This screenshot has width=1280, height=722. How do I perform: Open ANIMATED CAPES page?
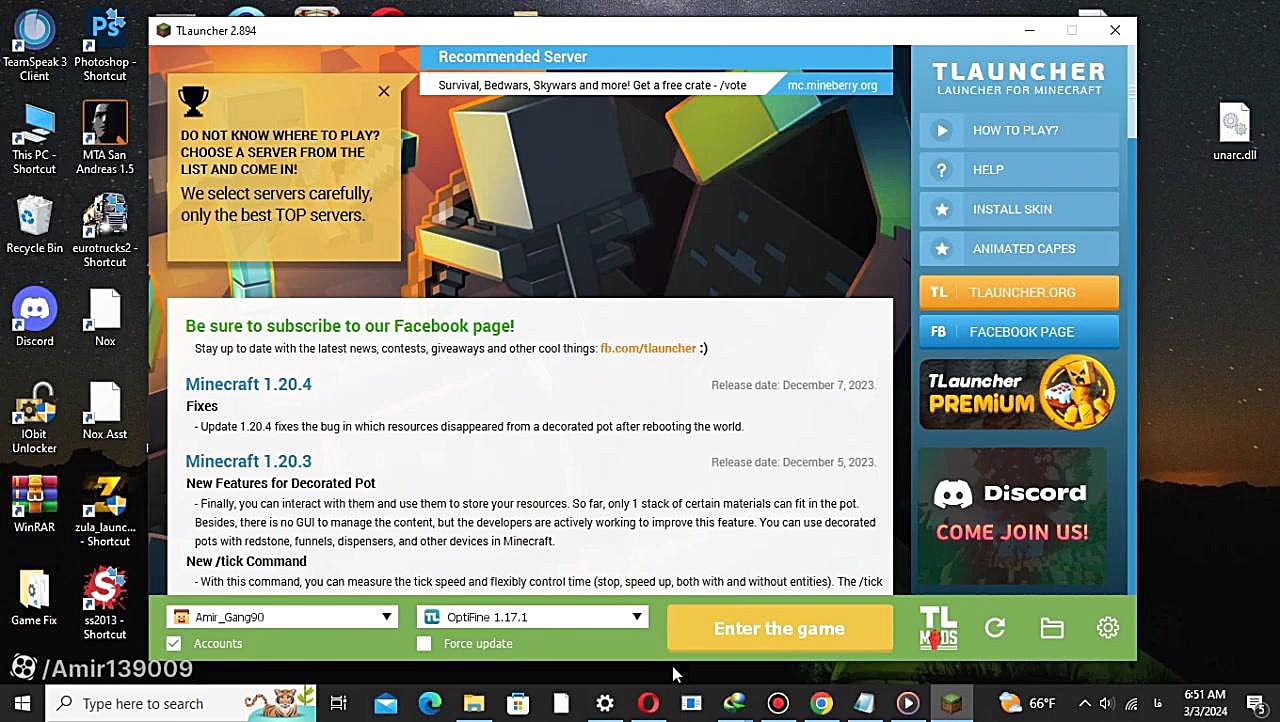coord(1019,249)
